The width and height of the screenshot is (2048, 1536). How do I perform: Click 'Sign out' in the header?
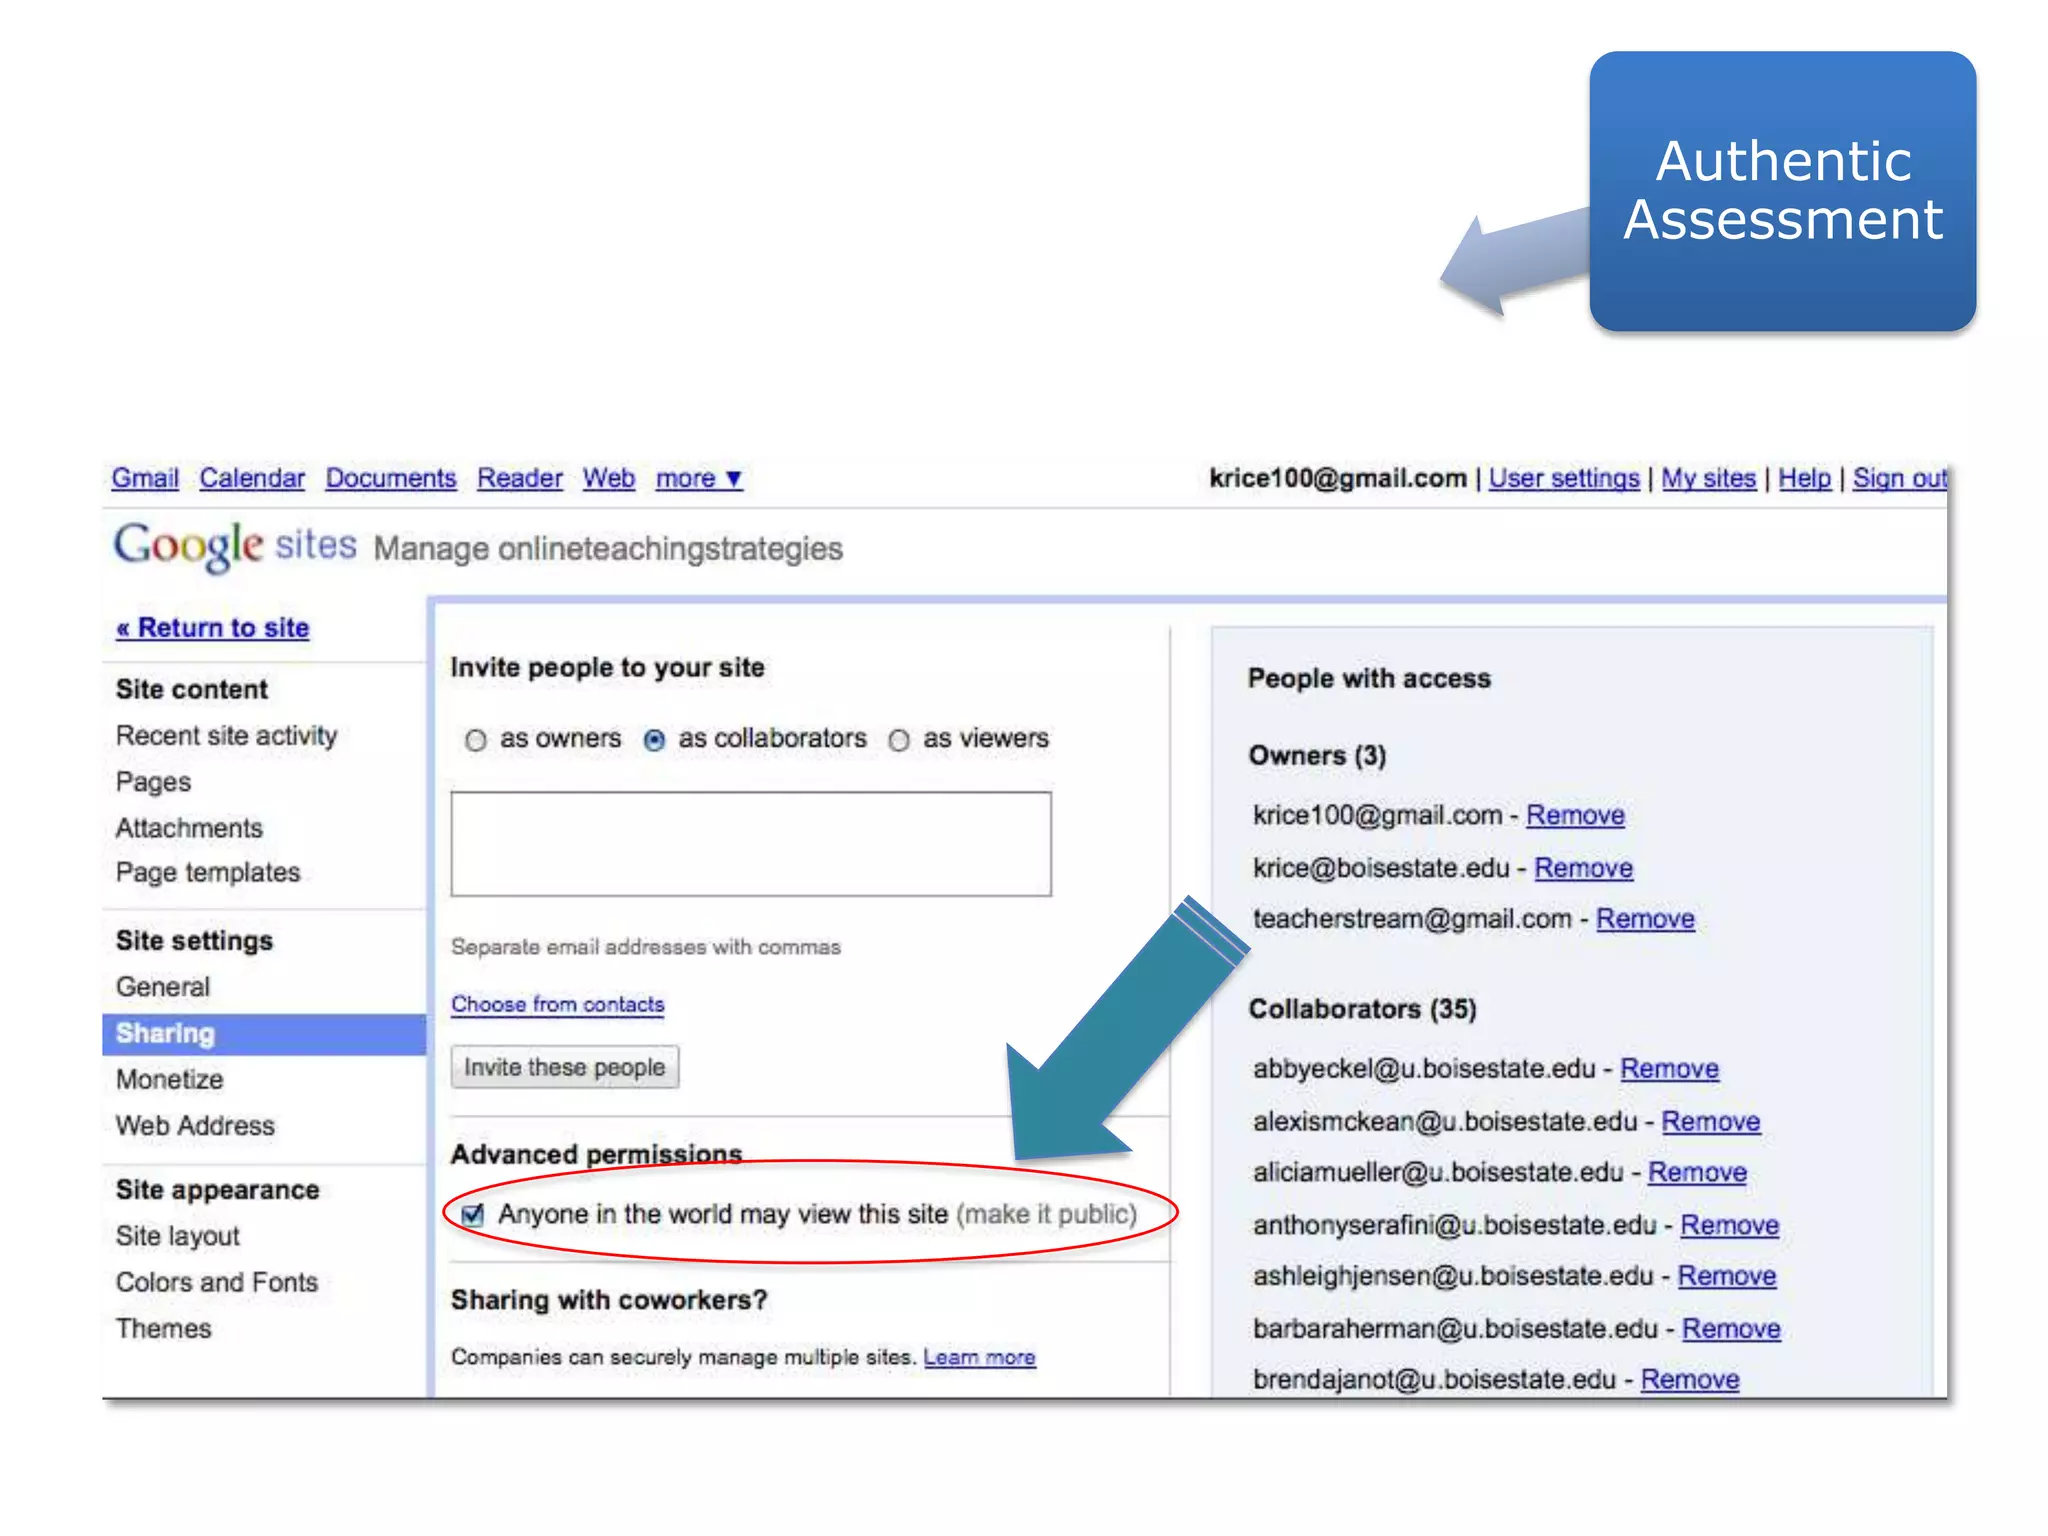click(1898, 479)
